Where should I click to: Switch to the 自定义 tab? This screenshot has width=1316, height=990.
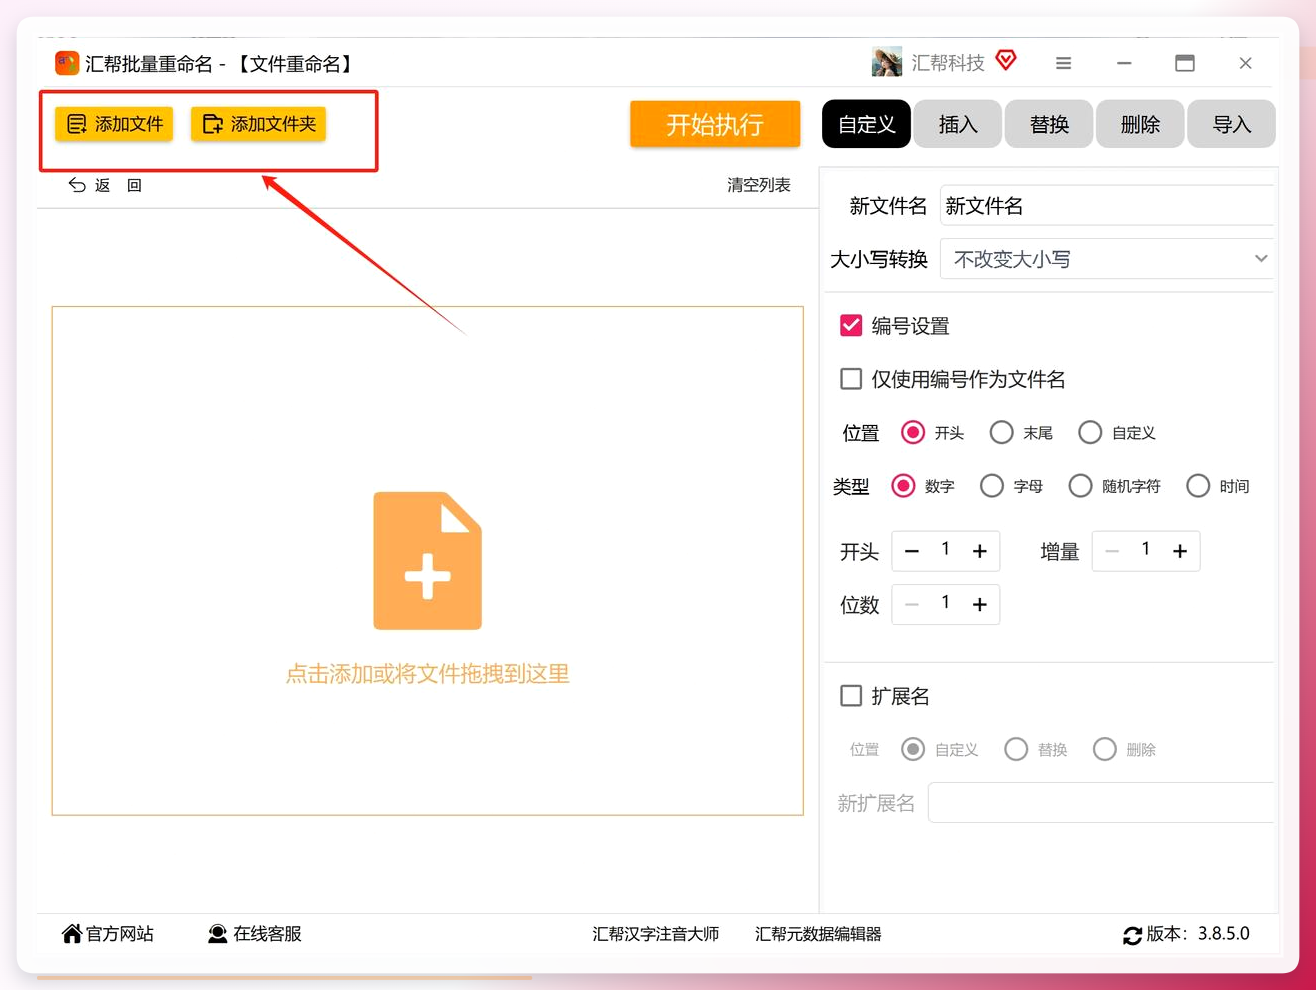point(866,124)
